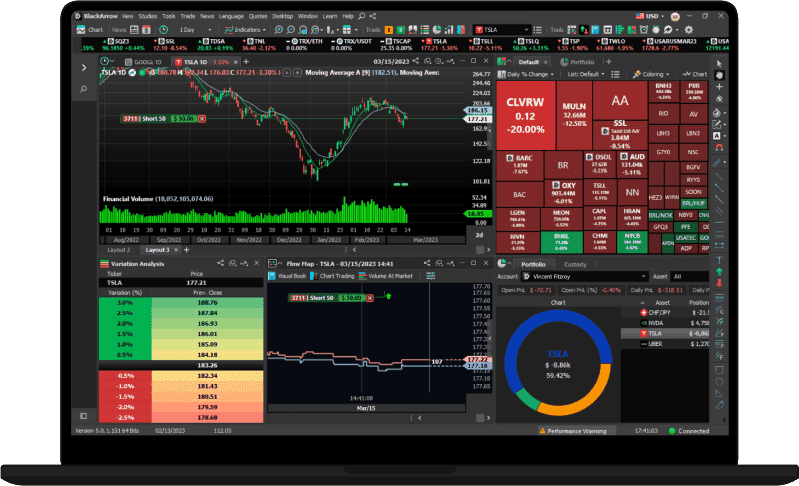
Task: Open the Coloring dropdown in heatmap
Action: click(x=651, y=74)
